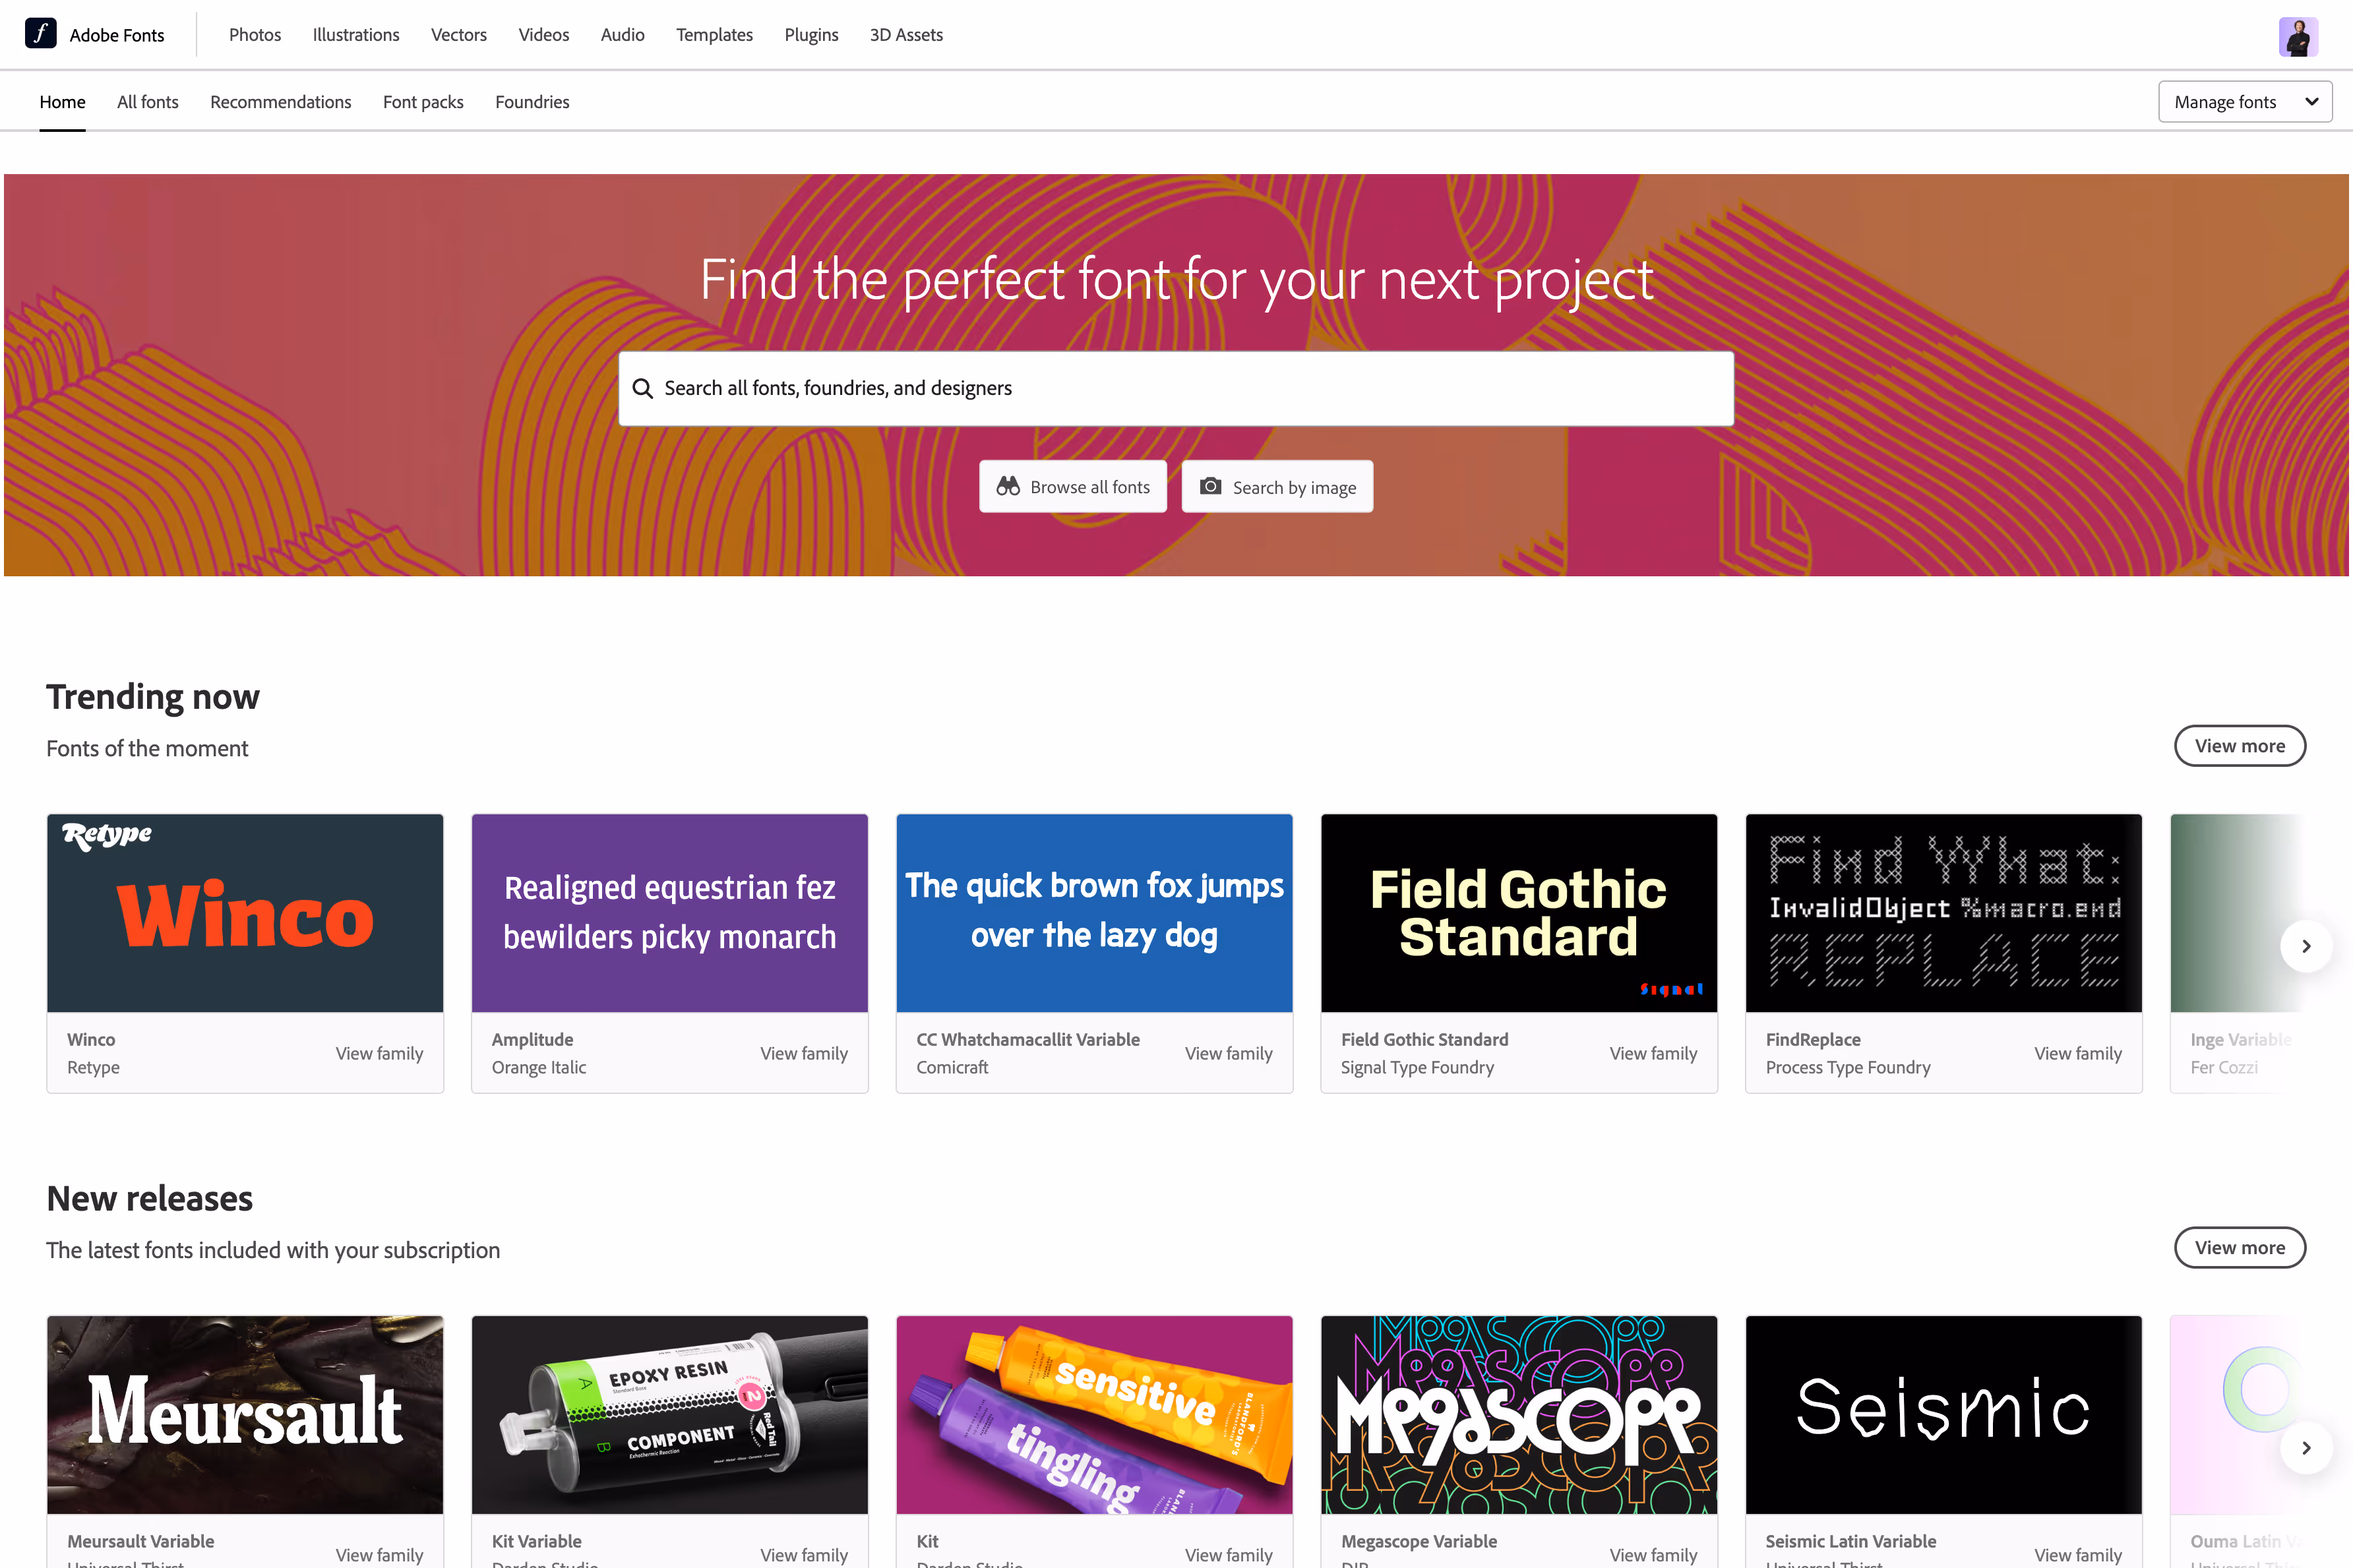Click the Meursault Variable font name
Image resolution: width=2353 pixels, height=1568 pixels.
141,1541
